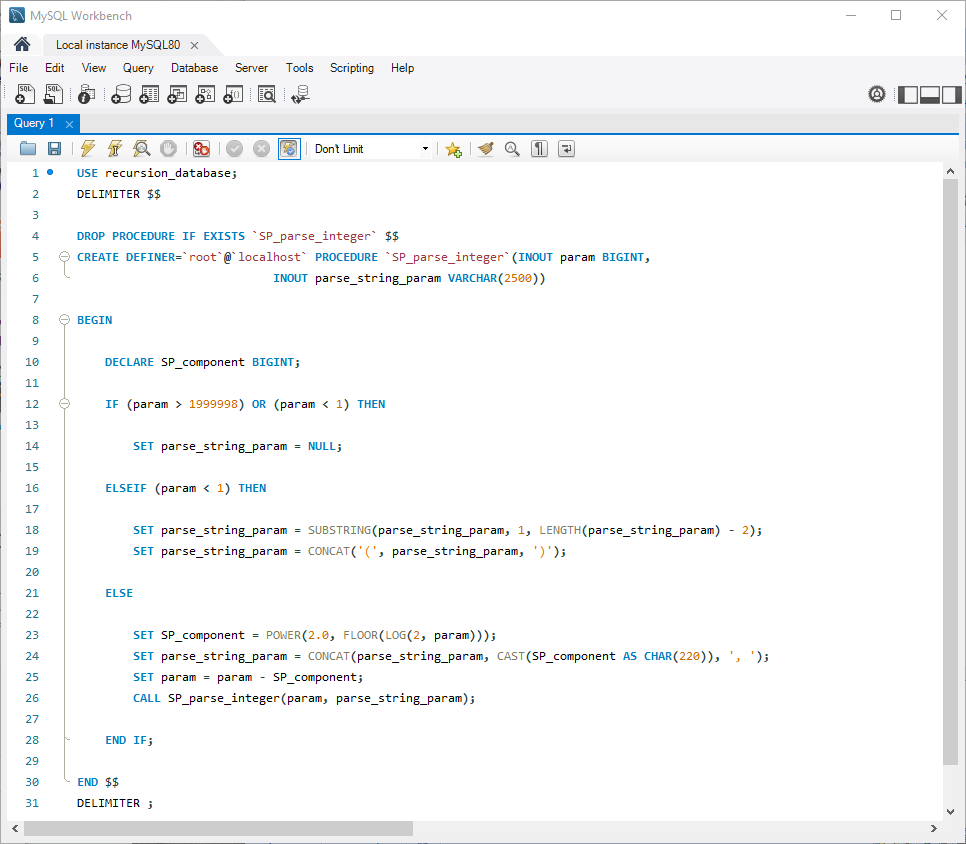This screenshot has width=966, height=844.
Task: Open the Database menu
Action: point(194,68)
